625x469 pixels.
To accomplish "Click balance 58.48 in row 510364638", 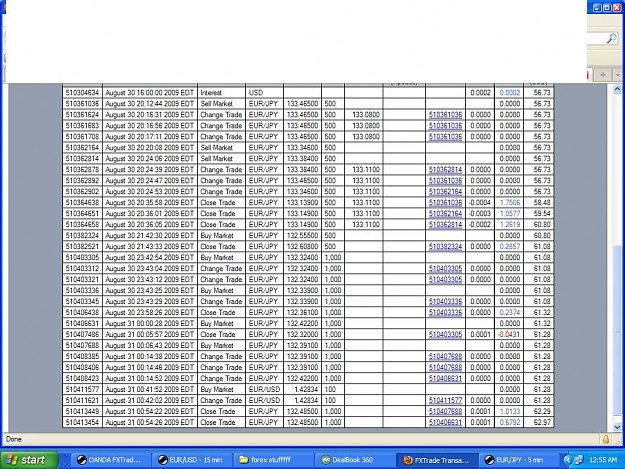I will (x=542, y=203).
